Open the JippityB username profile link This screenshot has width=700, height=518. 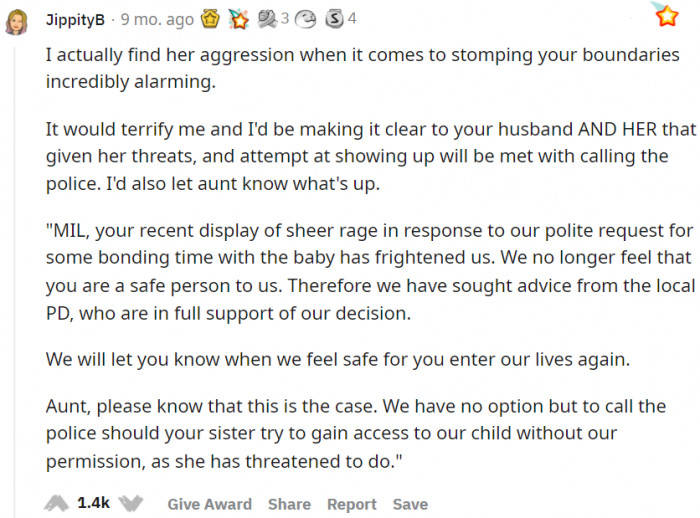75,19
